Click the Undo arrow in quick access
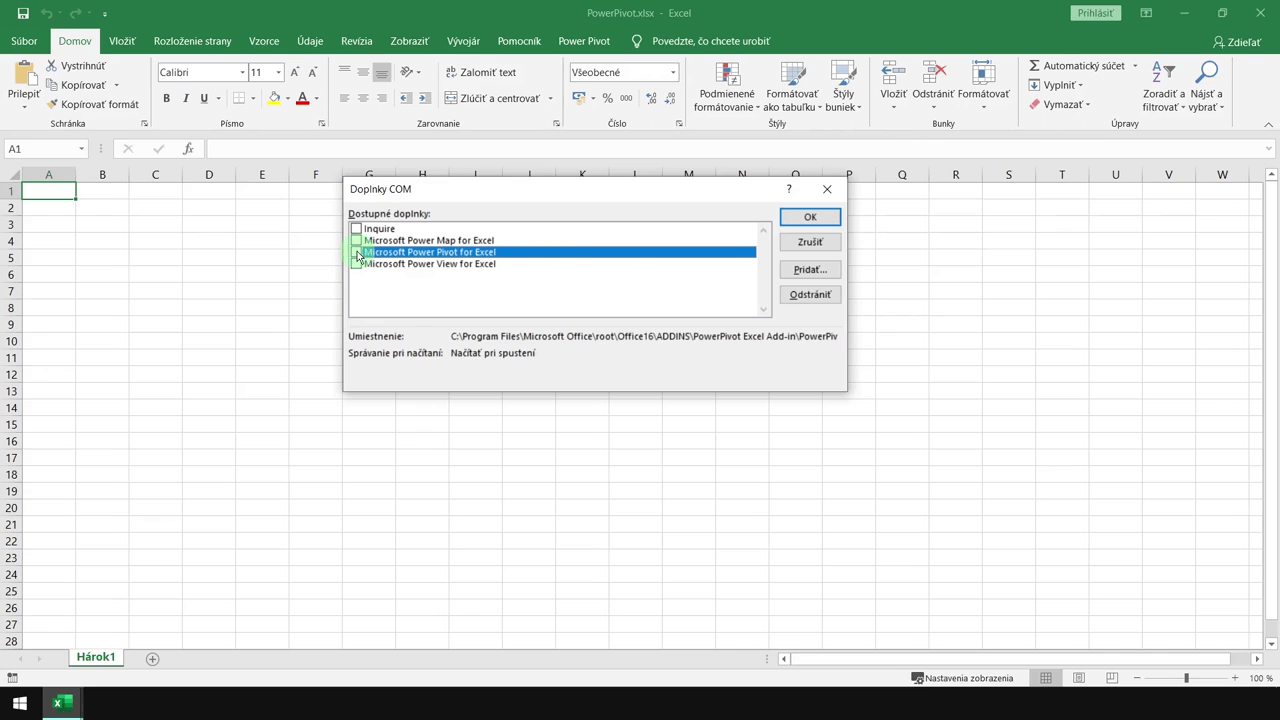This screenshot has height=720, width=1280. pyautogui.click(x=46, y=13)
